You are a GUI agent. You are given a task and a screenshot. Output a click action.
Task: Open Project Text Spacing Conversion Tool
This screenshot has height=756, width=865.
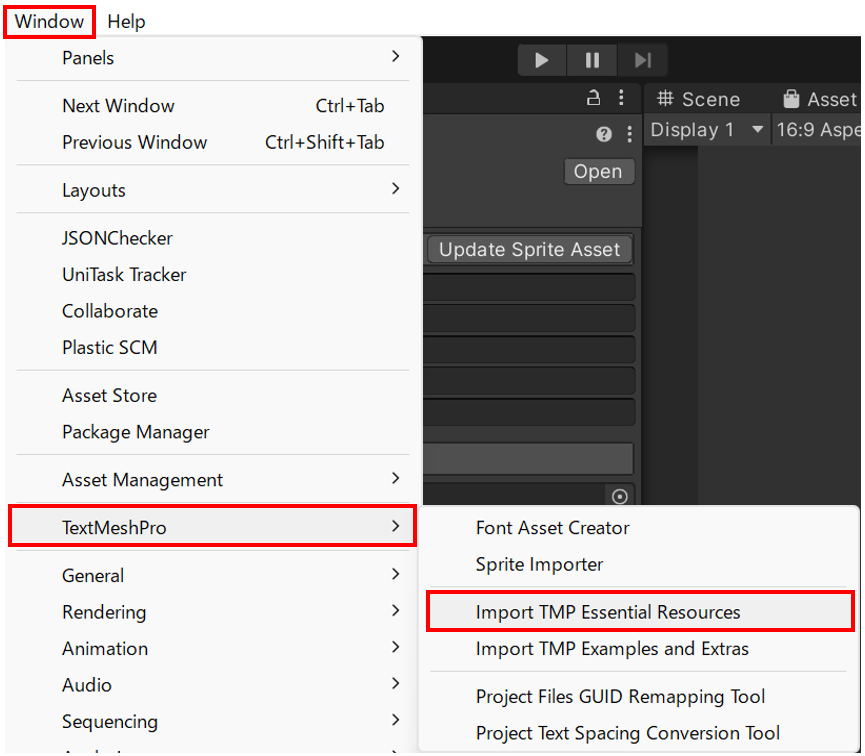[640, 733]
